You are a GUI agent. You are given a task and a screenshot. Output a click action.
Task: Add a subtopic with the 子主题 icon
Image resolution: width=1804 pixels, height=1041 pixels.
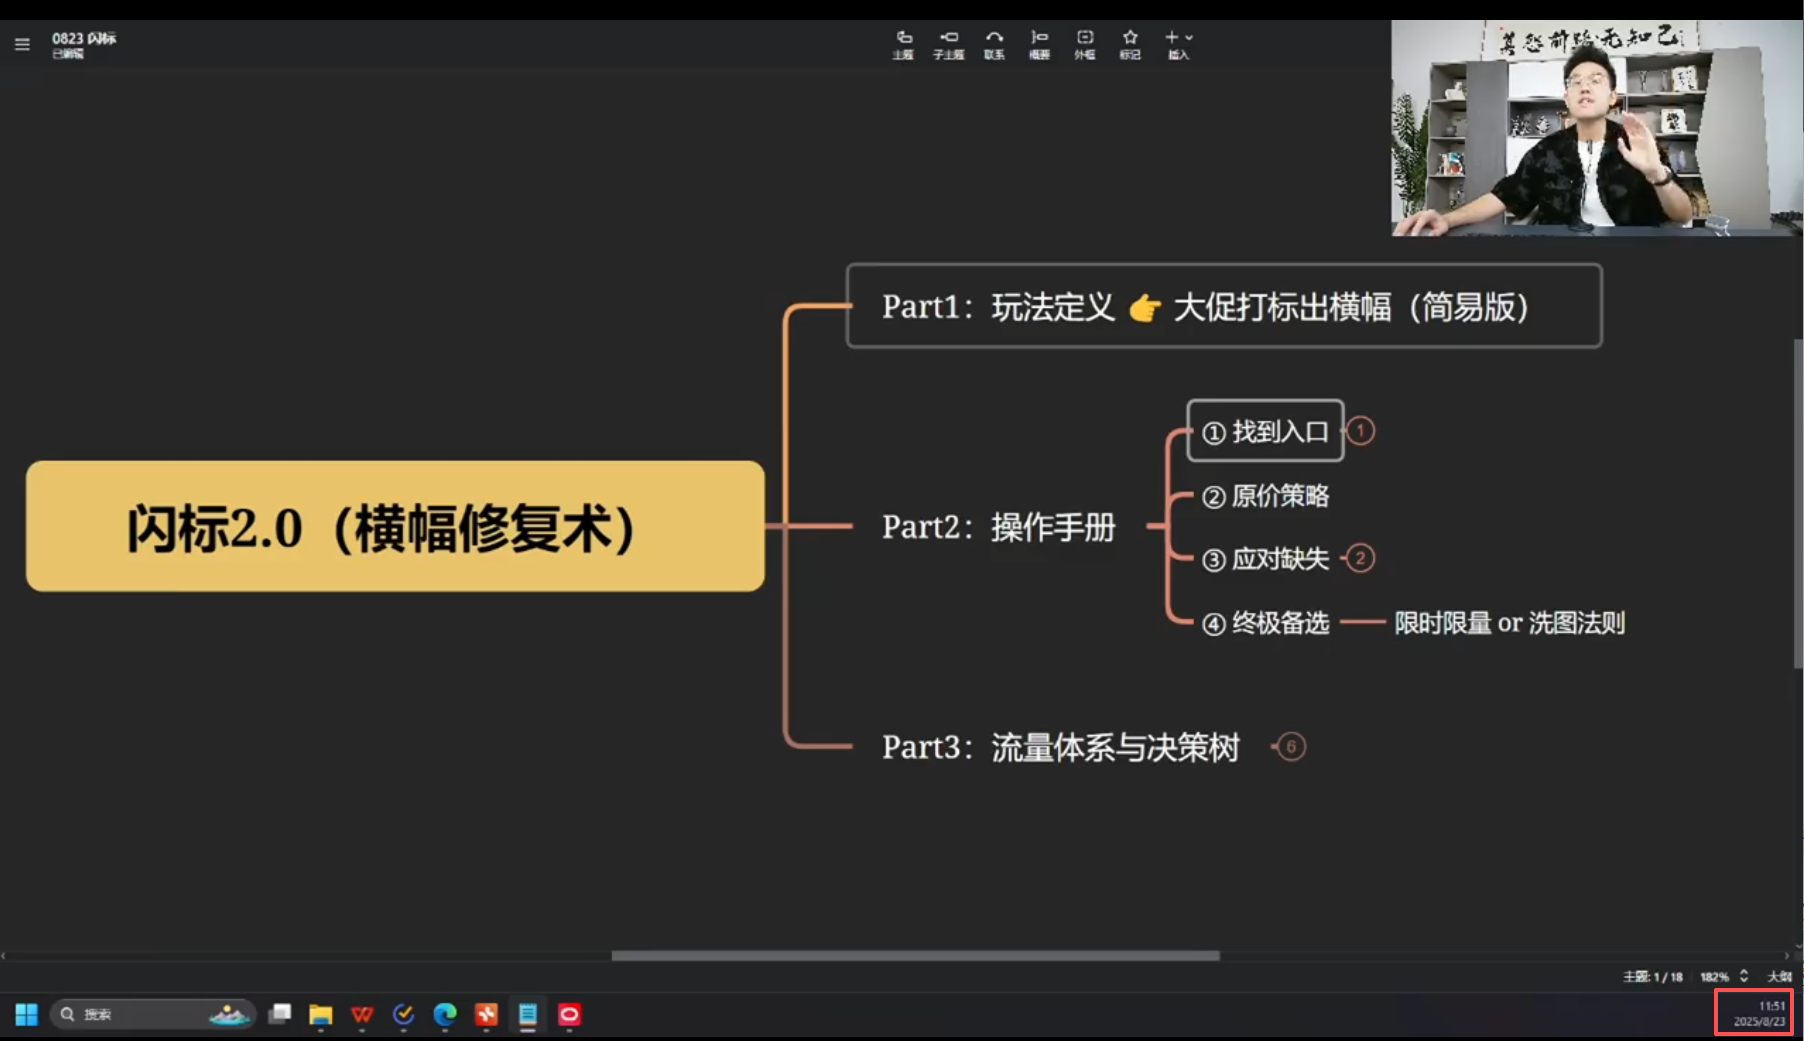pyautogui.click(x=948, y=44)
